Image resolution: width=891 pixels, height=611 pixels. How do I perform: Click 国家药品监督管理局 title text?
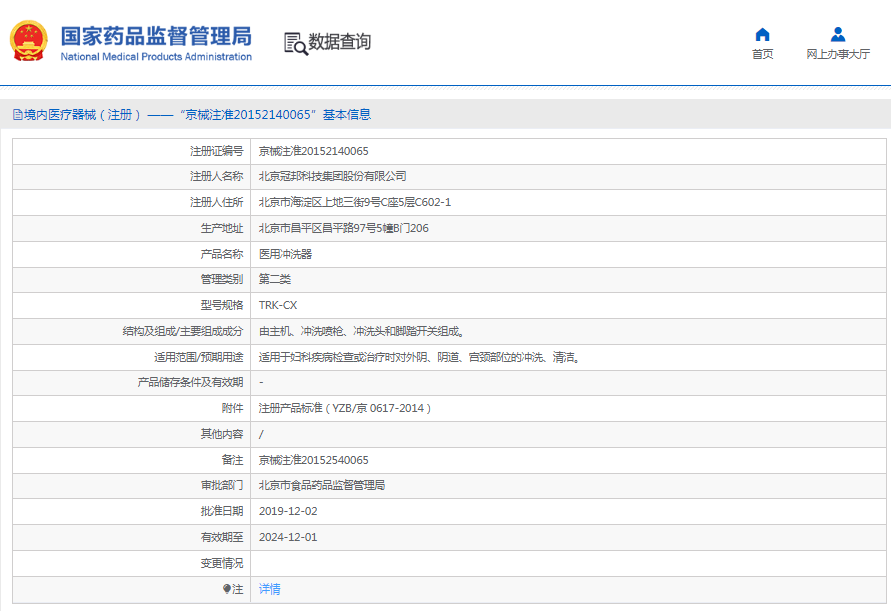[x=156, y=36]
